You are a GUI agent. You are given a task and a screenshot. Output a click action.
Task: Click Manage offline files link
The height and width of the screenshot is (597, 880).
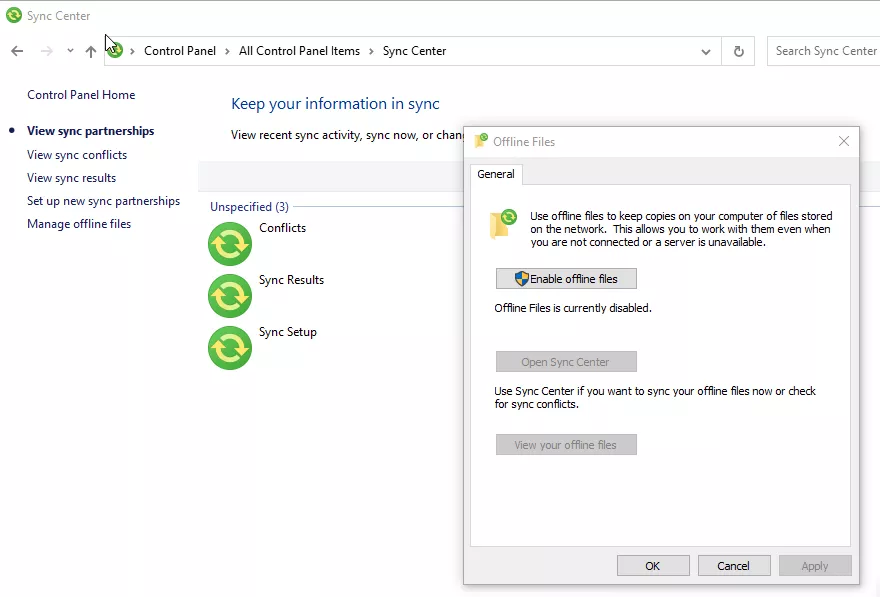tap(79, 224)
